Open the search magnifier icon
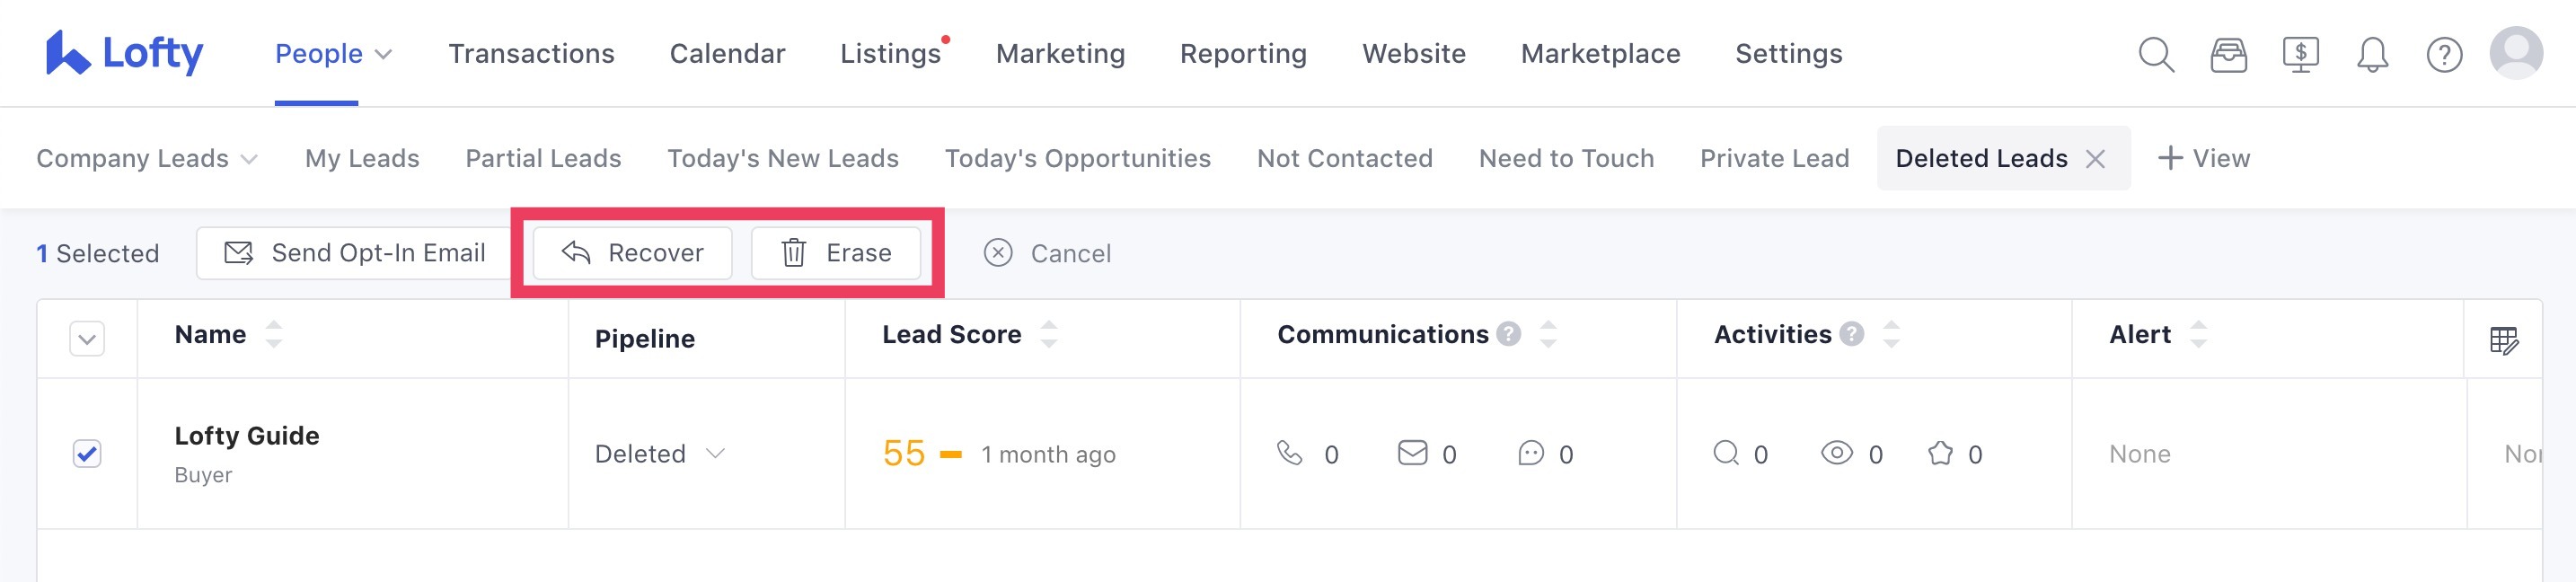This screenshot has width=2576, height=582. pyautogui.click(x=2155, y=54)
